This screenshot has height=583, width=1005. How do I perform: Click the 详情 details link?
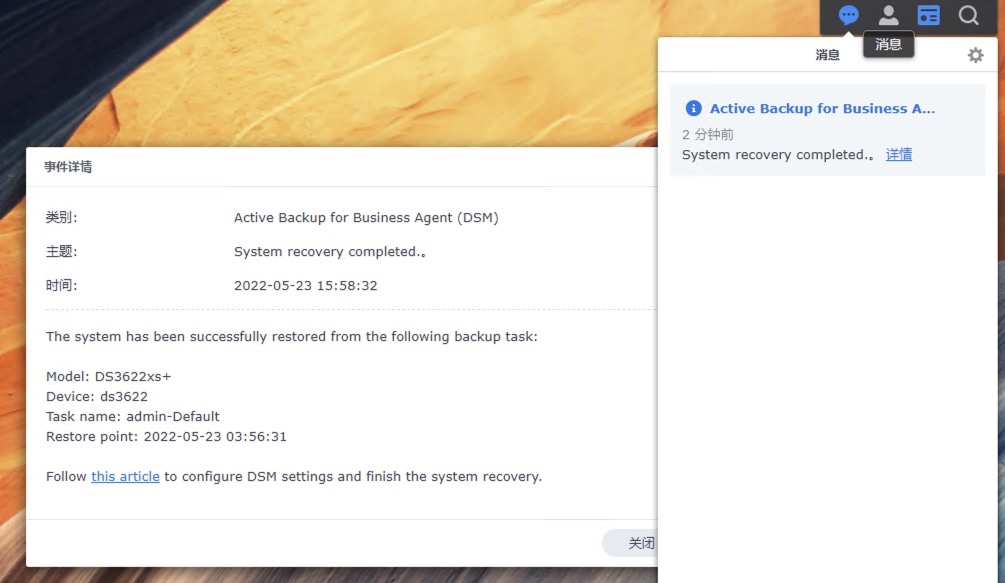click(899, 154)
